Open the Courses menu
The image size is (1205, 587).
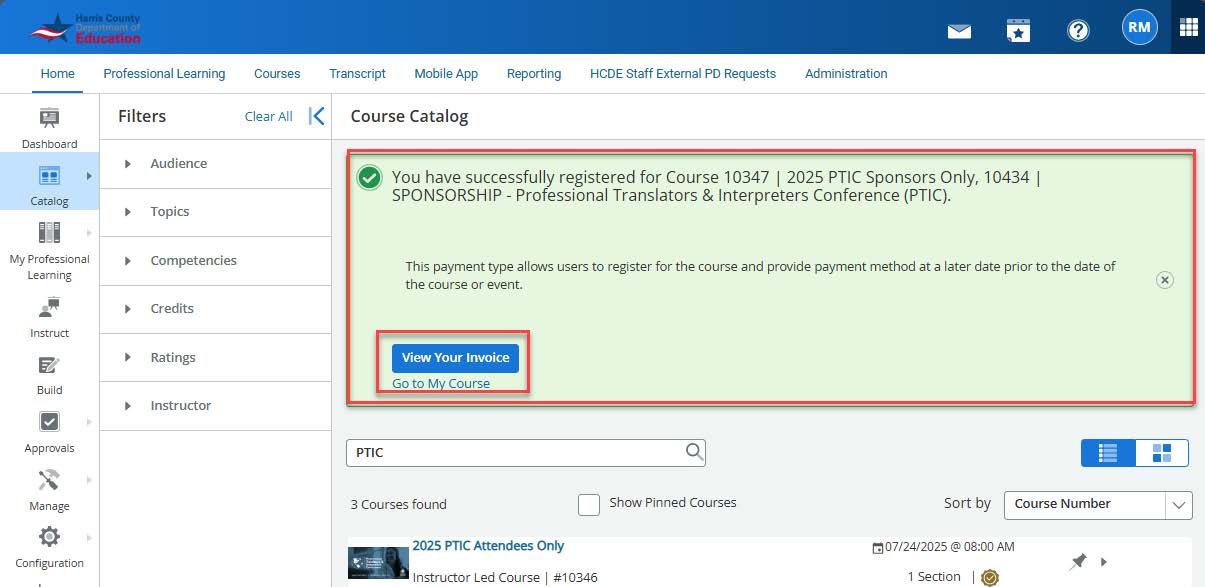click(x=277, y=73)
